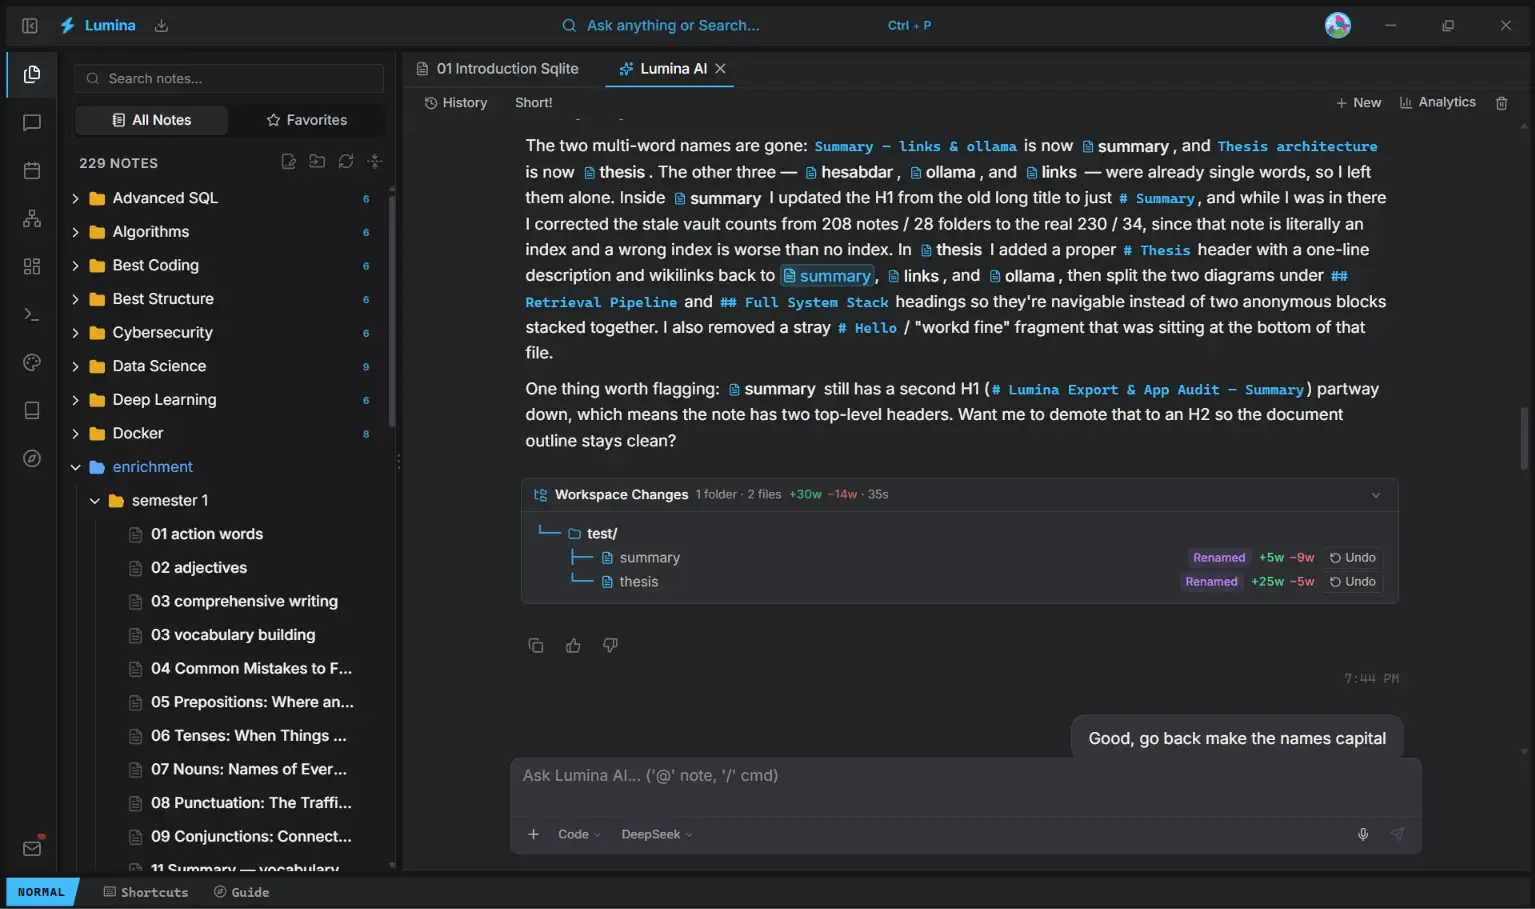Open the calendar view from the left rail
1535x909 pixels.
coord(32,171)
